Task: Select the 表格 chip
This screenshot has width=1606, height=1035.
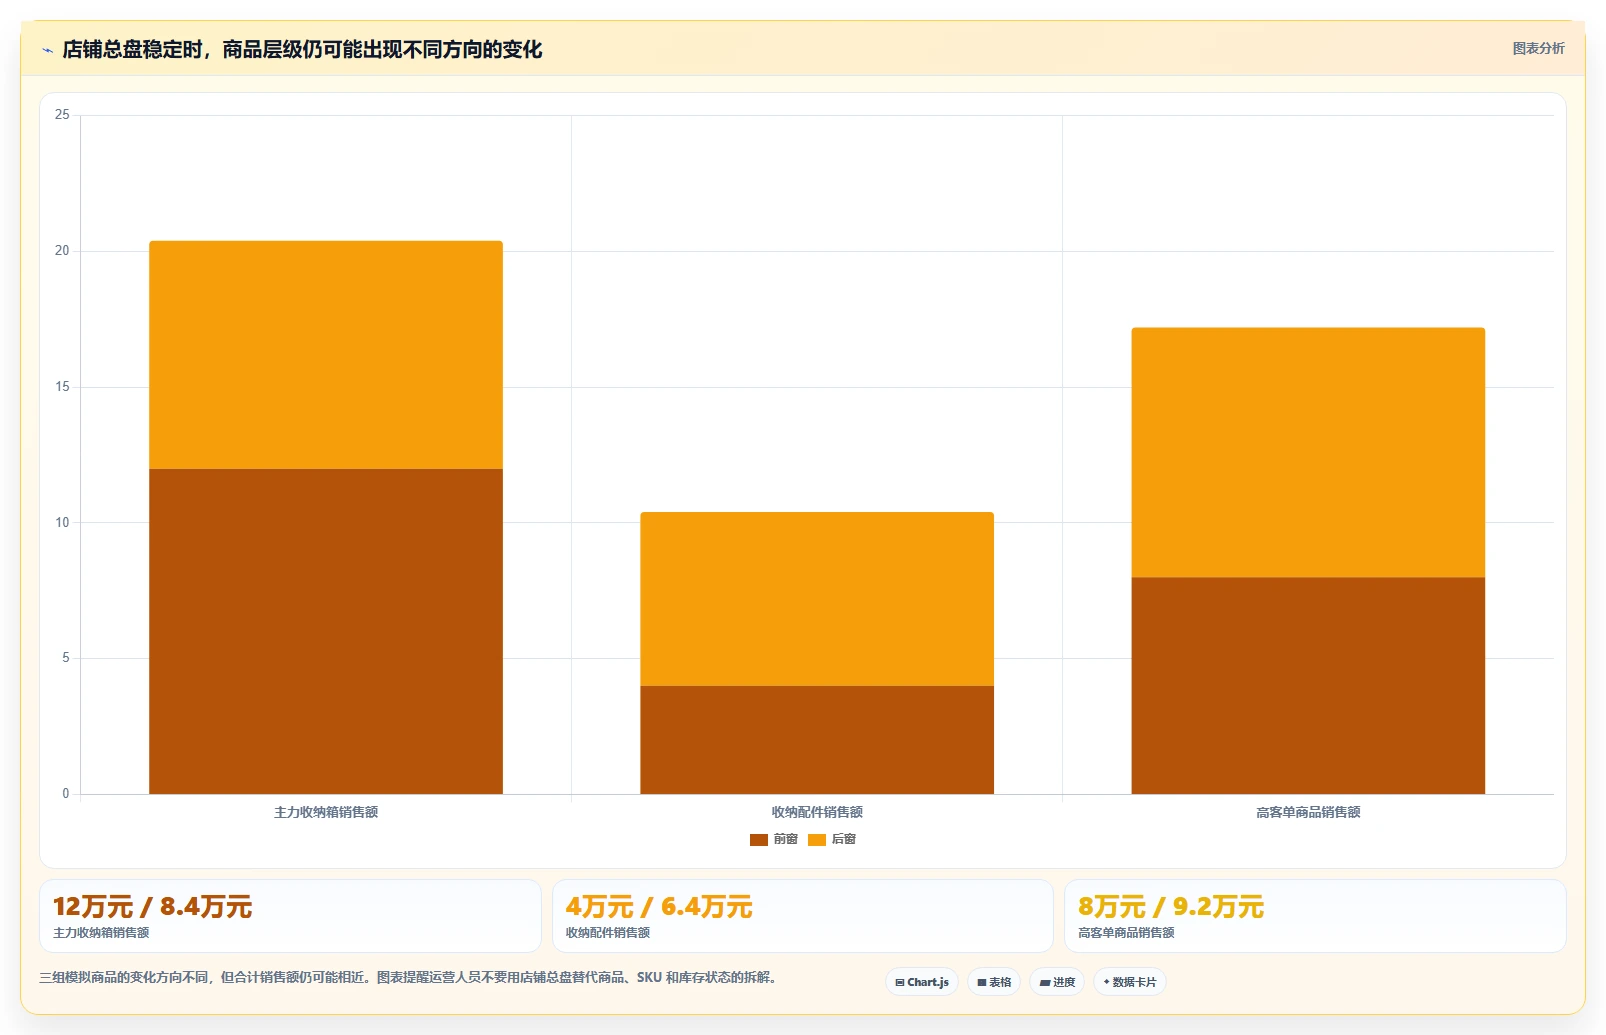Action: pyautogui.click(x=994, y=982)
